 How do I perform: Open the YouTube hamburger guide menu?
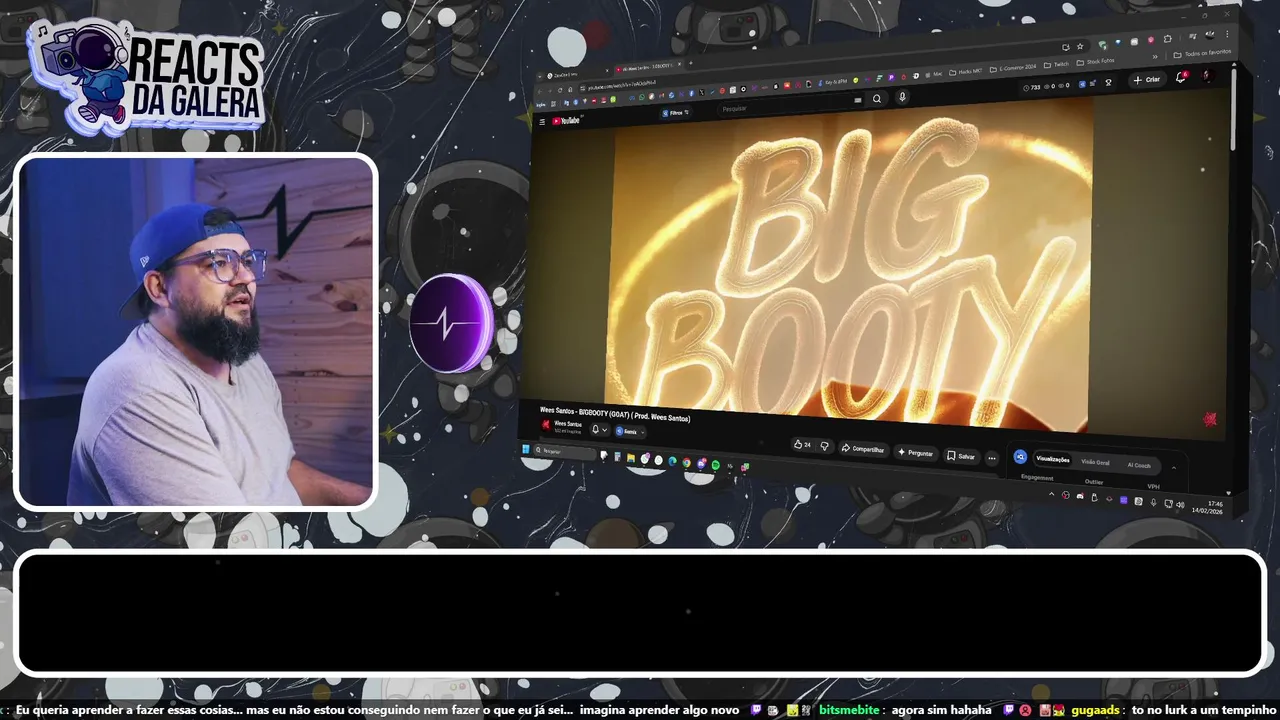coord(542,122)
